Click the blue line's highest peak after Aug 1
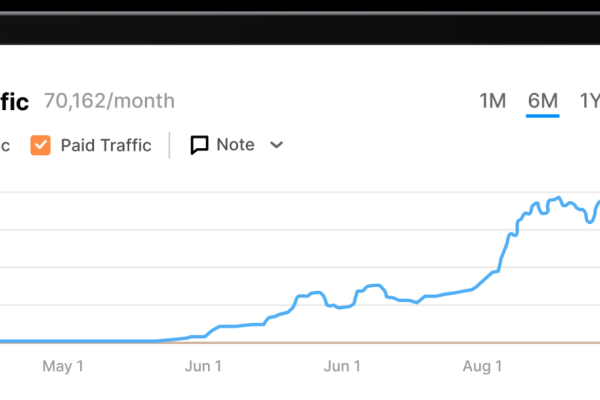This screenshot has width=600, height=400. pos(559,198)
